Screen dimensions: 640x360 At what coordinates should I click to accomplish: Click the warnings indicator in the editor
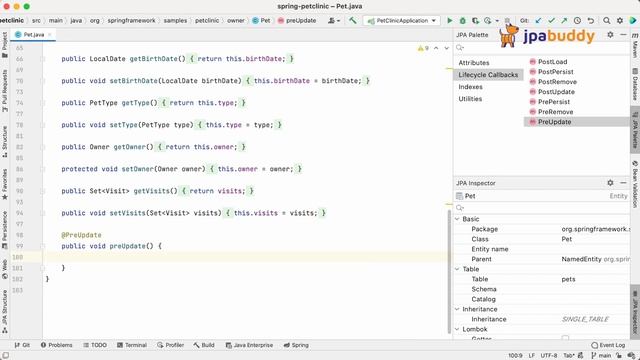[423, 48]
